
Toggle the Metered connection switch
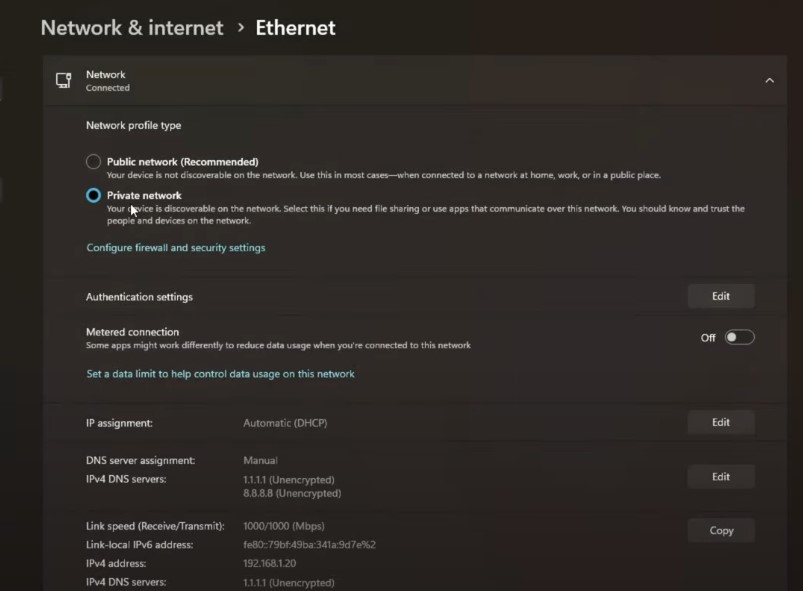[739, 337]
